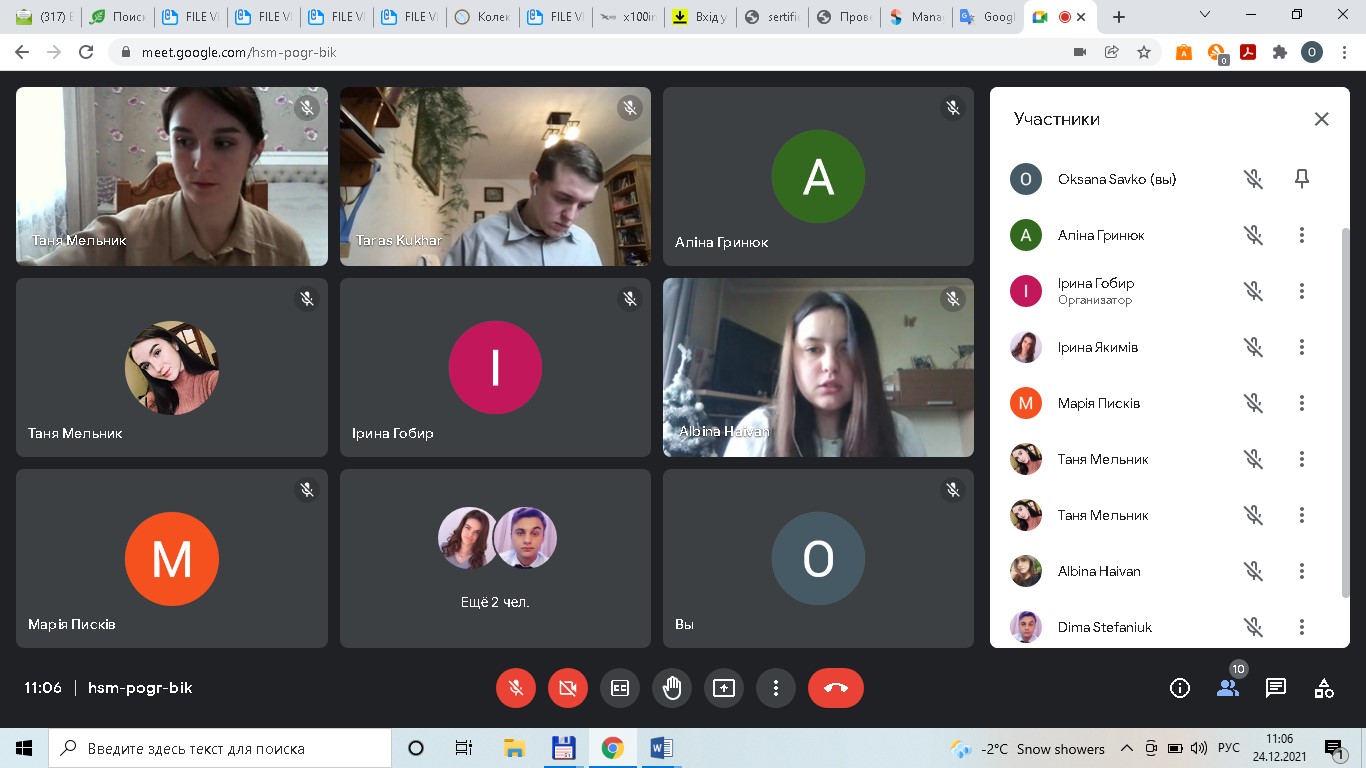The width and height of the screenshot is (1366, 768).
Task: Toggle the microphone mute button
Action: pos(515,688)
